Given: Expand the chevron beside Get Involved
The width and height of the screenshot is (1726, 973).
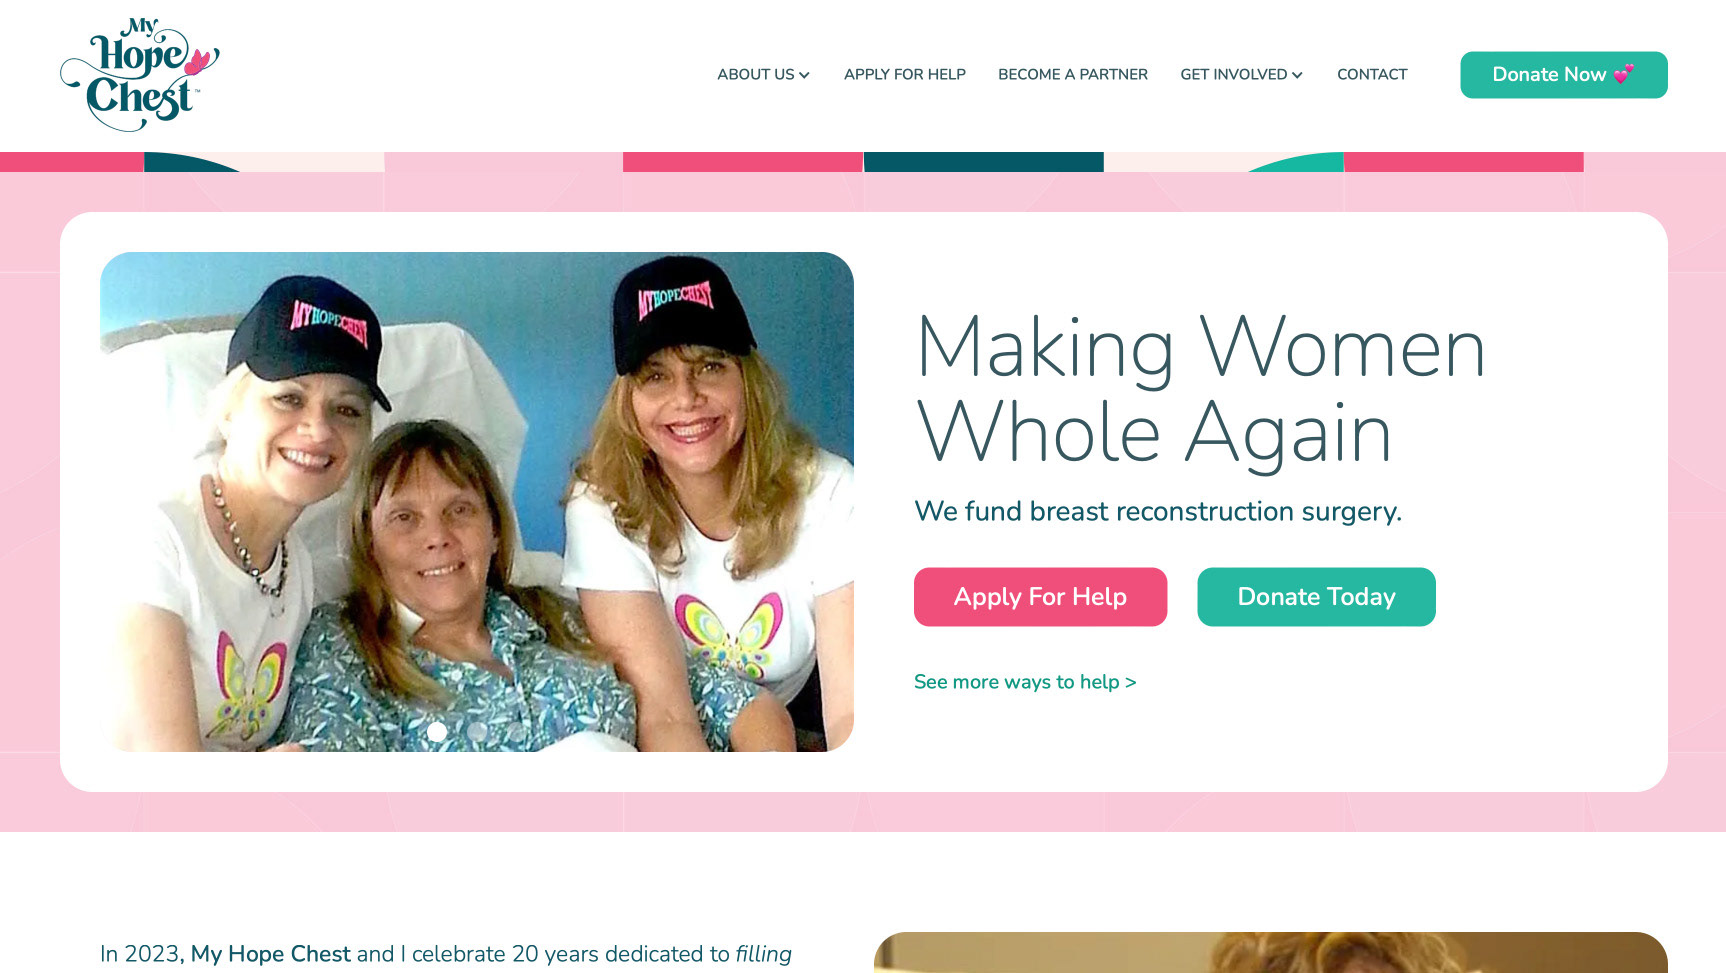Looking at the screenshot, I should (1297, 75).
